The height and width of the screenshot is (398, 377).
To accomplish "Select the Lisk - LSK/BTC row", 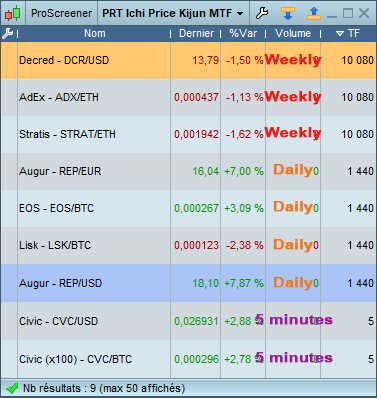I will [x=188, y=245].
